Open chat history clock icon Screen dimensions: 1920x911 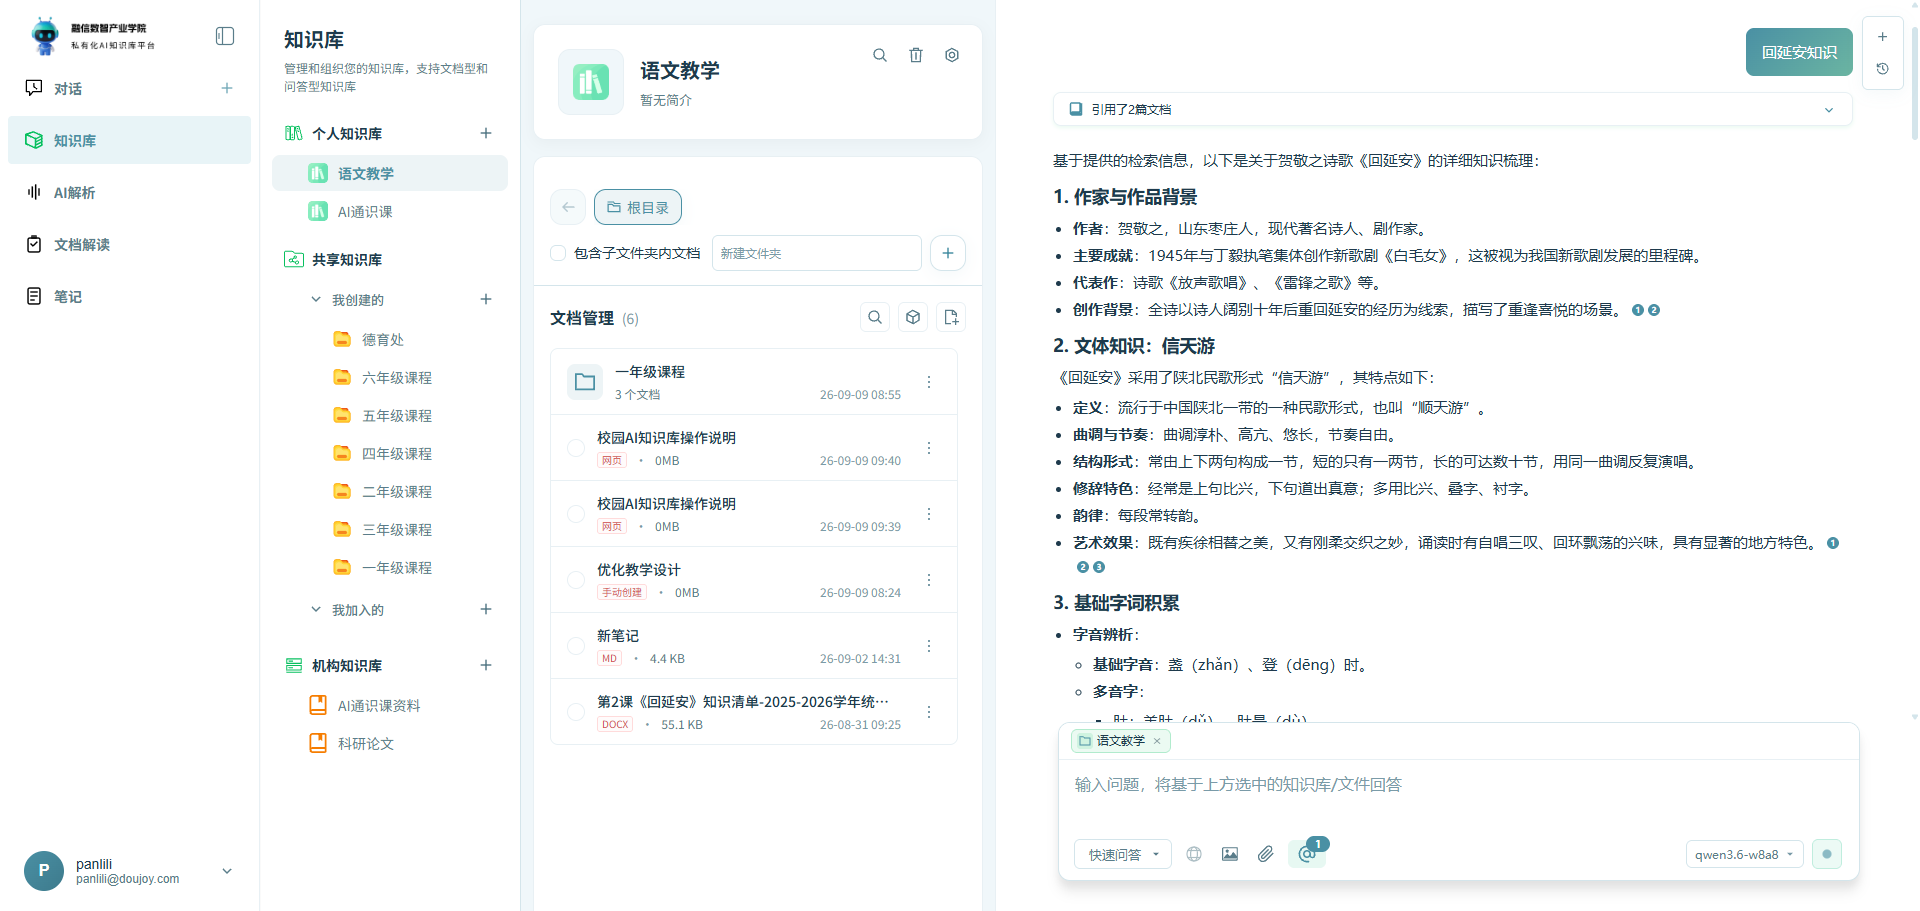pyautogui.click(x=1882, y=69)
